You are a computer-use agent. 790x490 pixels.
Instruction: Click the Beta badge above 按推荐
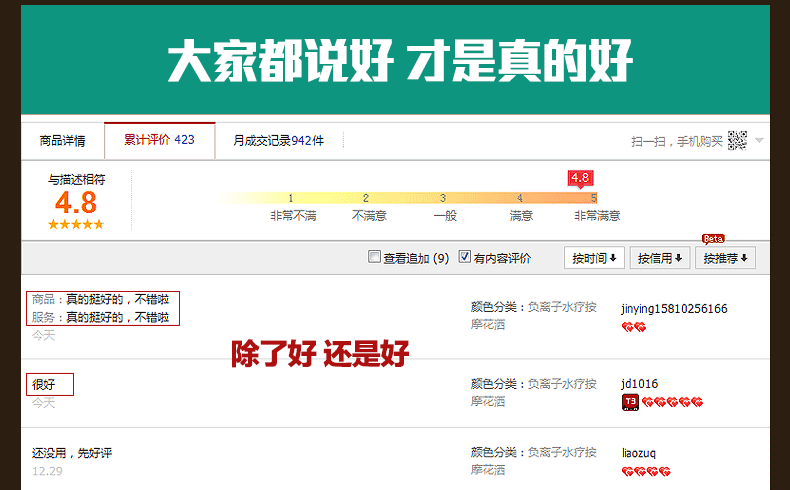[713, 239]
